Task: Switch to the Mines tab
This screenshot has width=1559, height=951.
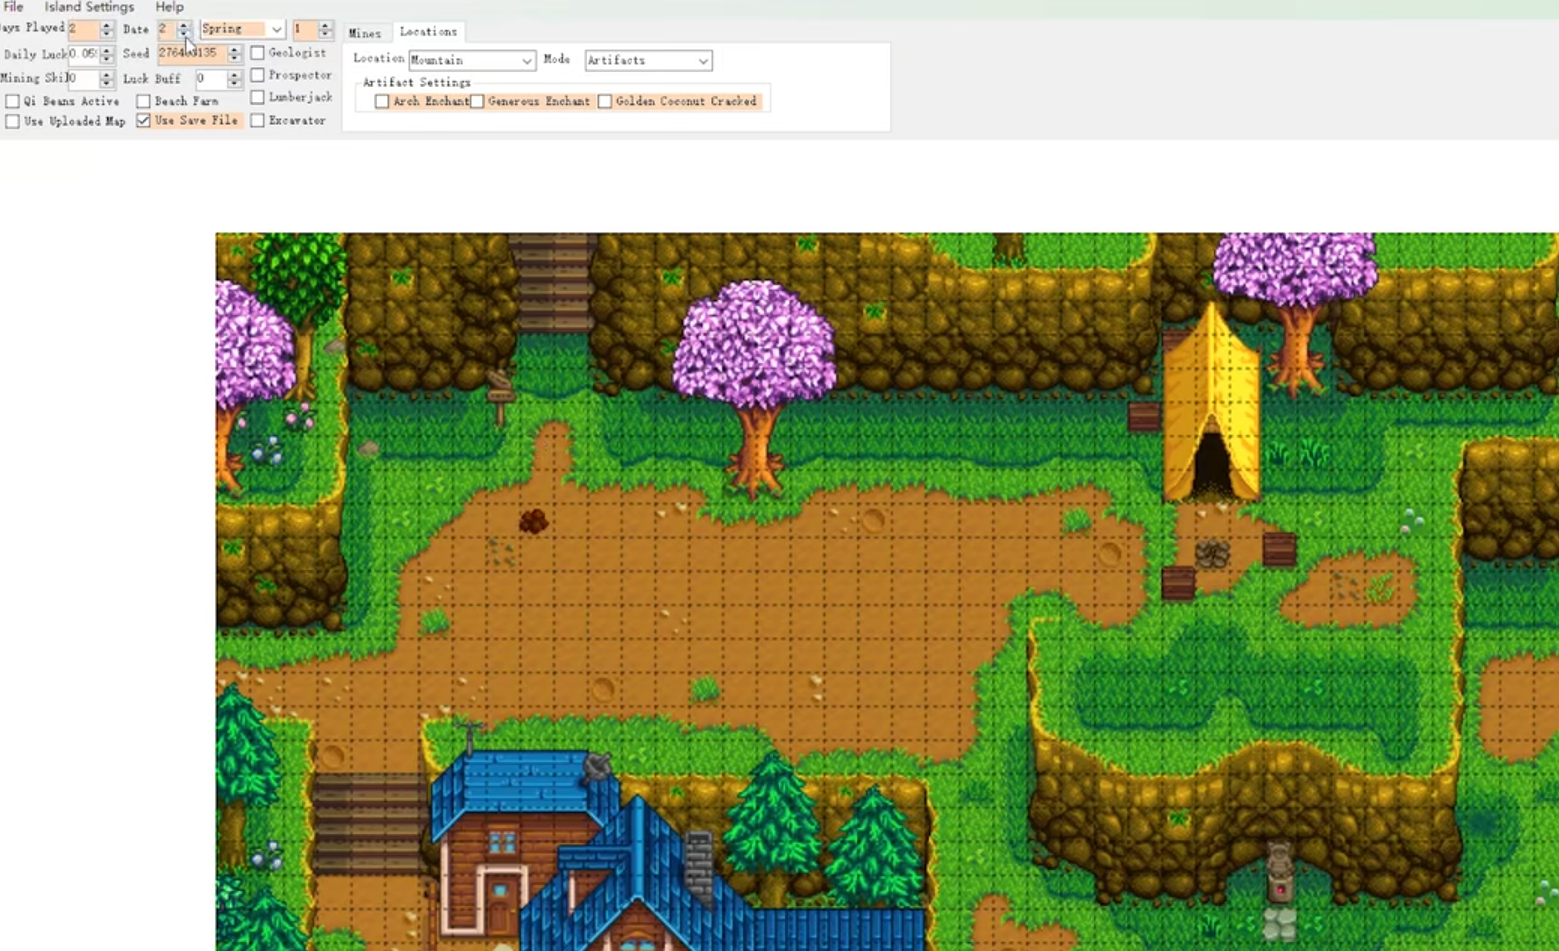Action: (365, 33)
